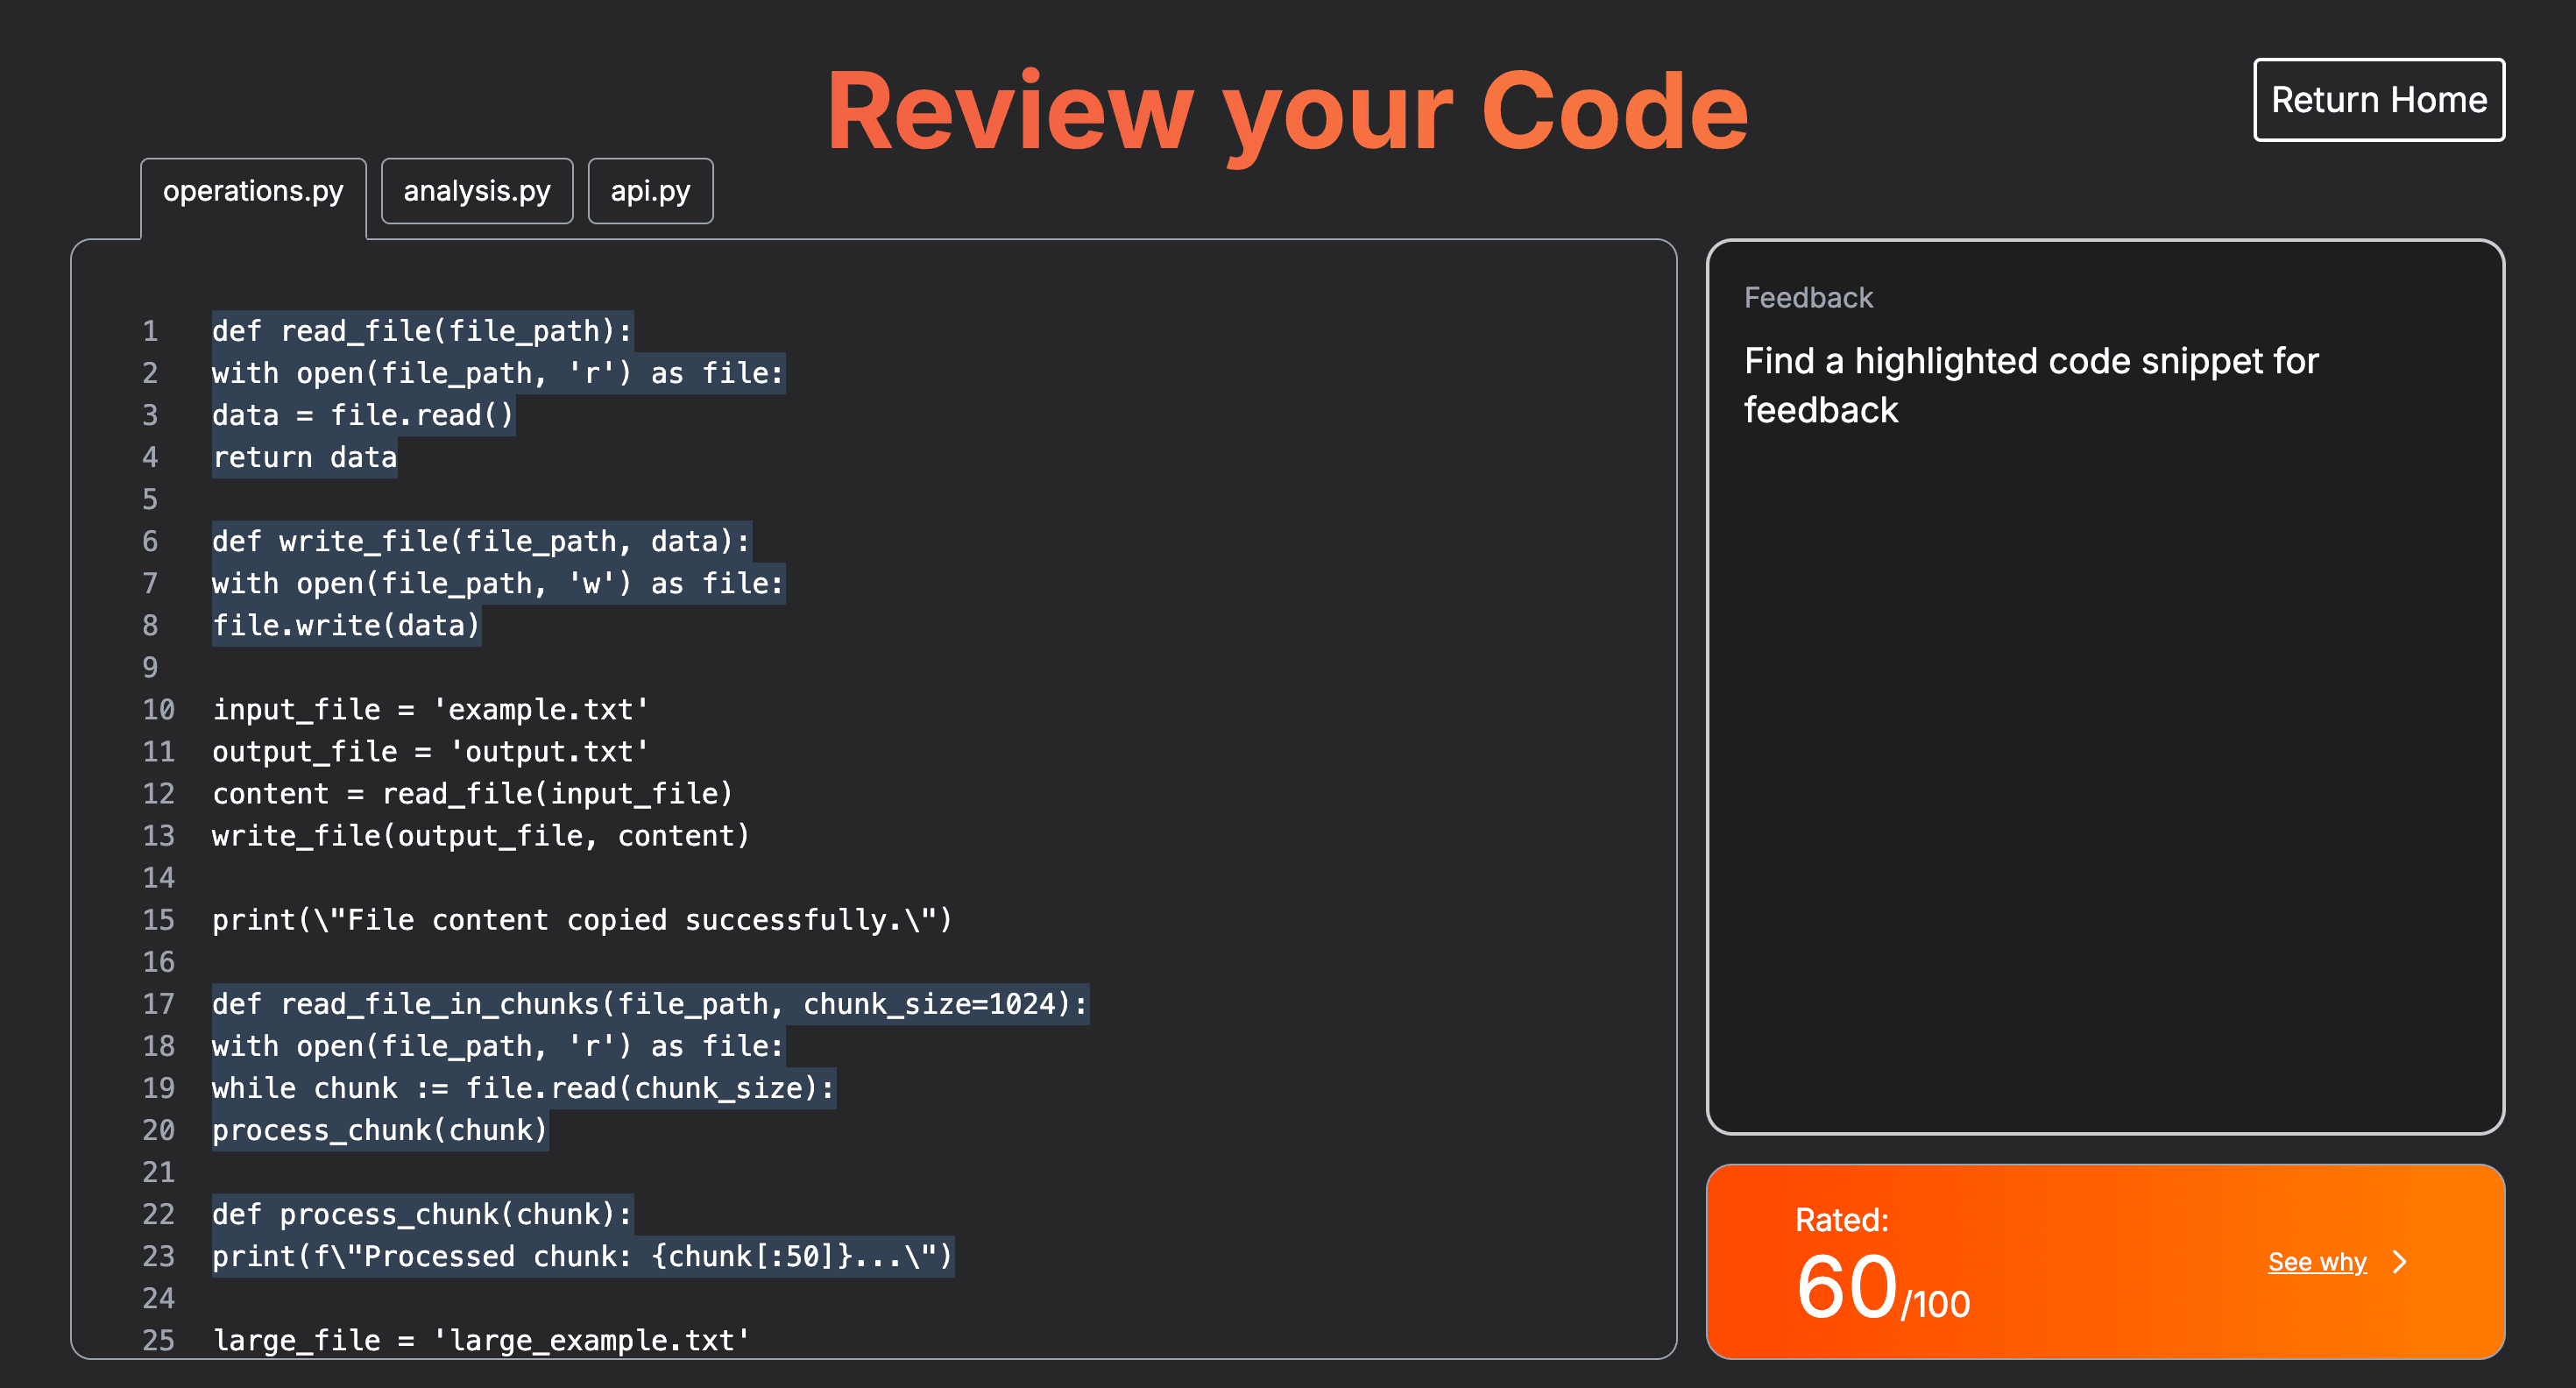Image resolution: width=2576 pixels, height=1388 pixels.
Task: Click the highlighted "file.write(data)" line
Action: 345,624
